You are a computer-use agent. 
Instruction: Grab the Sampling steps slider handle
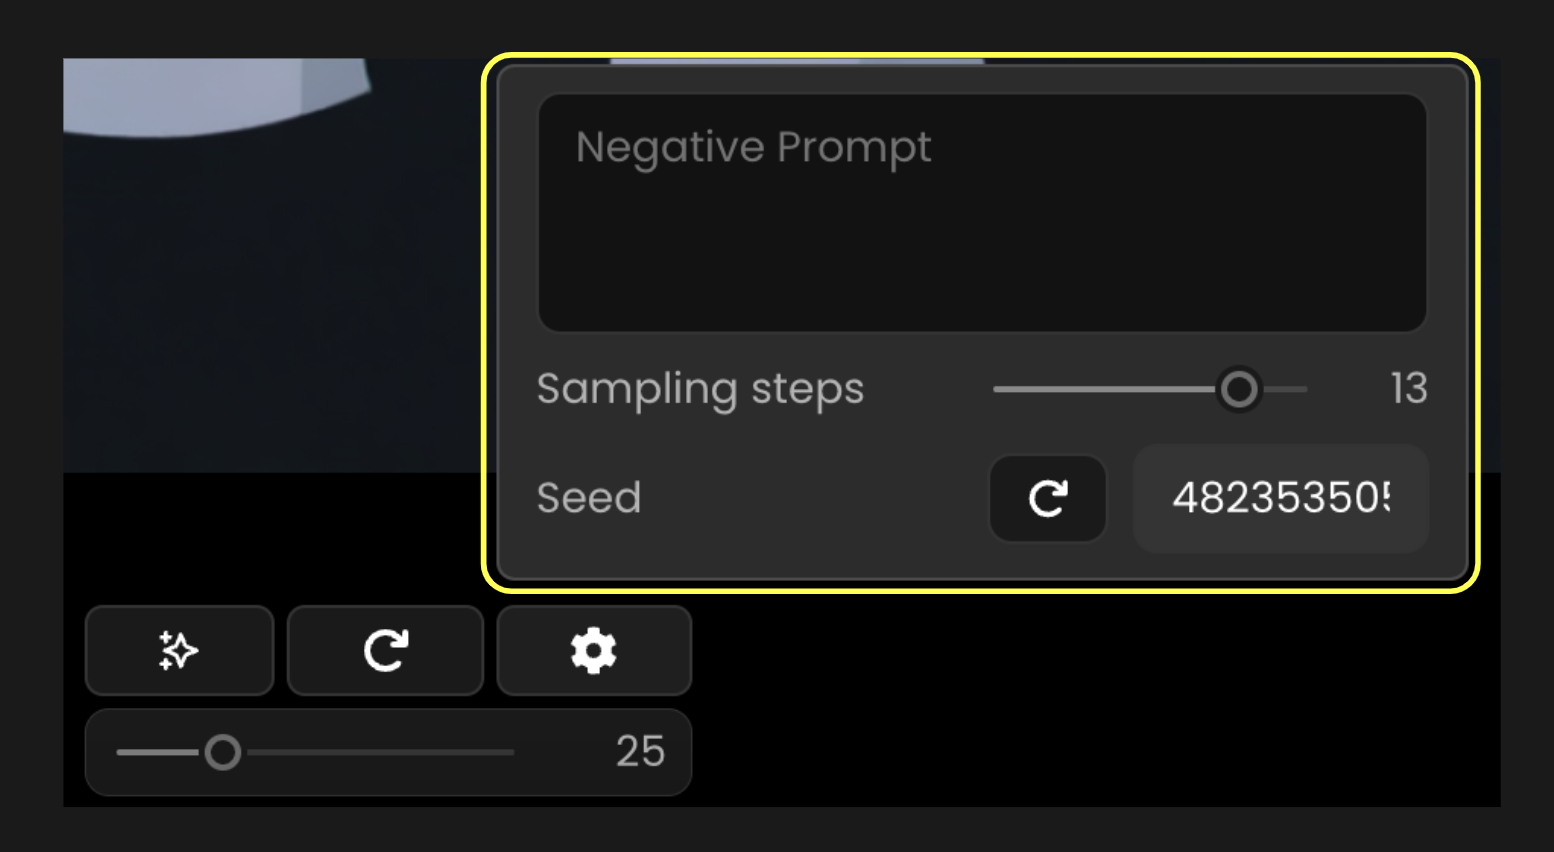click(1239, 389)
